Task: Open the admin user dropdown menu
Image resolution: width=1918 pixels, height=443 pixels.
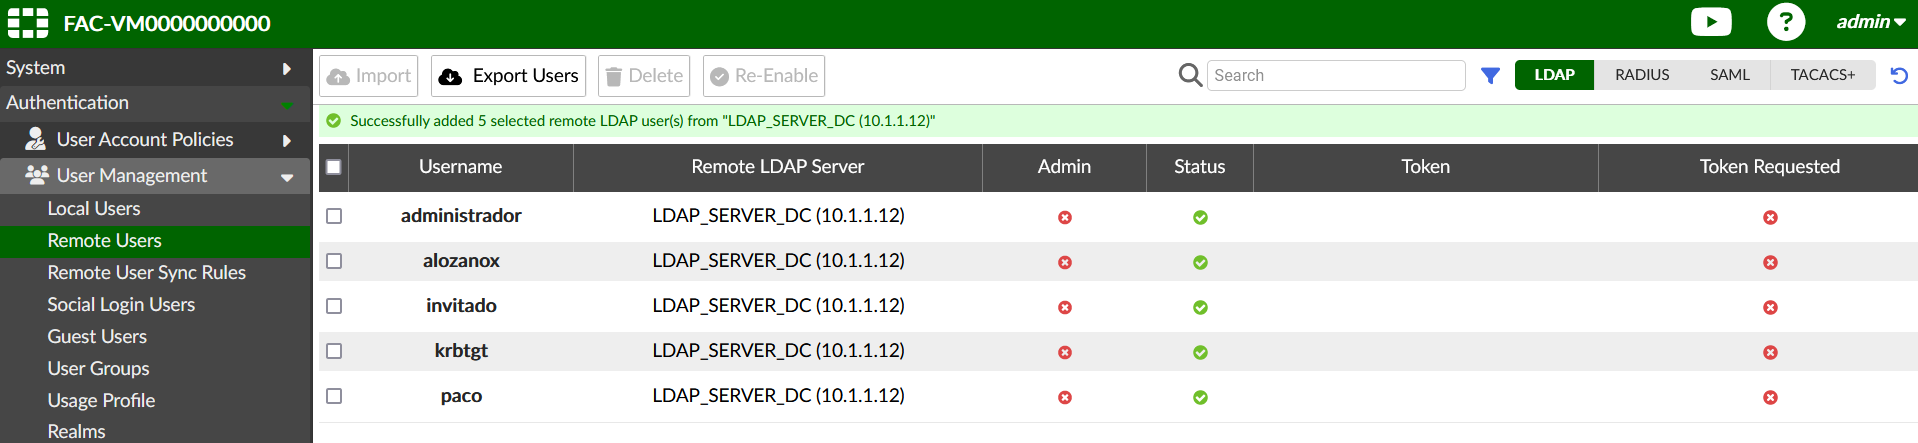Action: tap(1870, 22)
